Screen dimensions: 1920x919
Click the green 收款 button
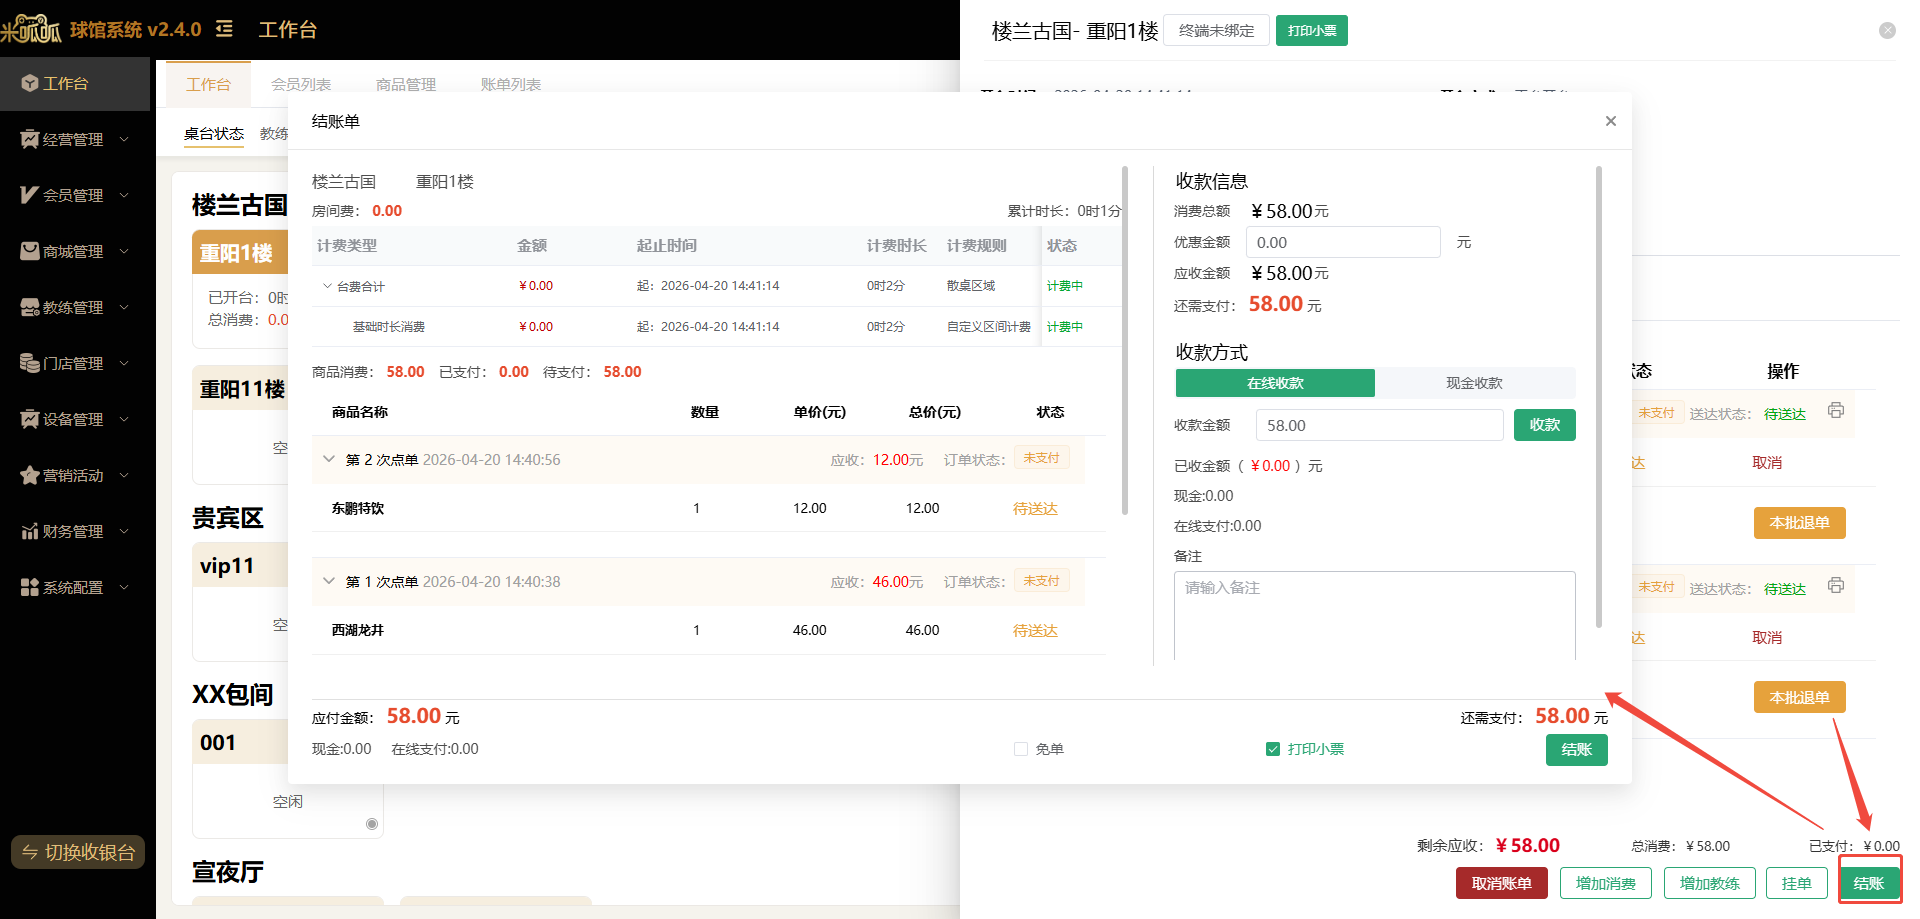pyautogui.click(x=1545, y=425)
